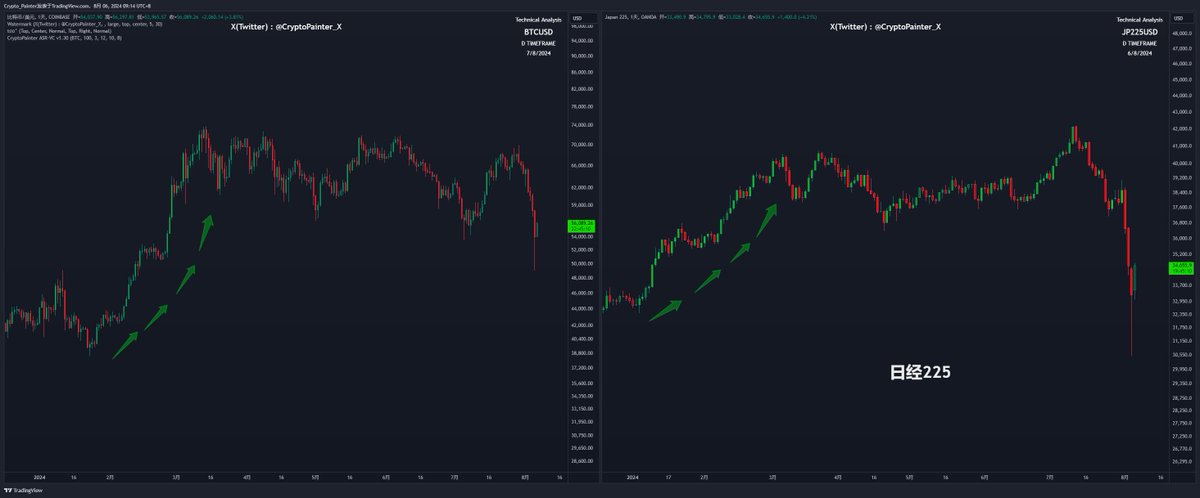Click the BTCUSD title label
The width and height of the screenshot is (1200, 498).
coord(538,31)
